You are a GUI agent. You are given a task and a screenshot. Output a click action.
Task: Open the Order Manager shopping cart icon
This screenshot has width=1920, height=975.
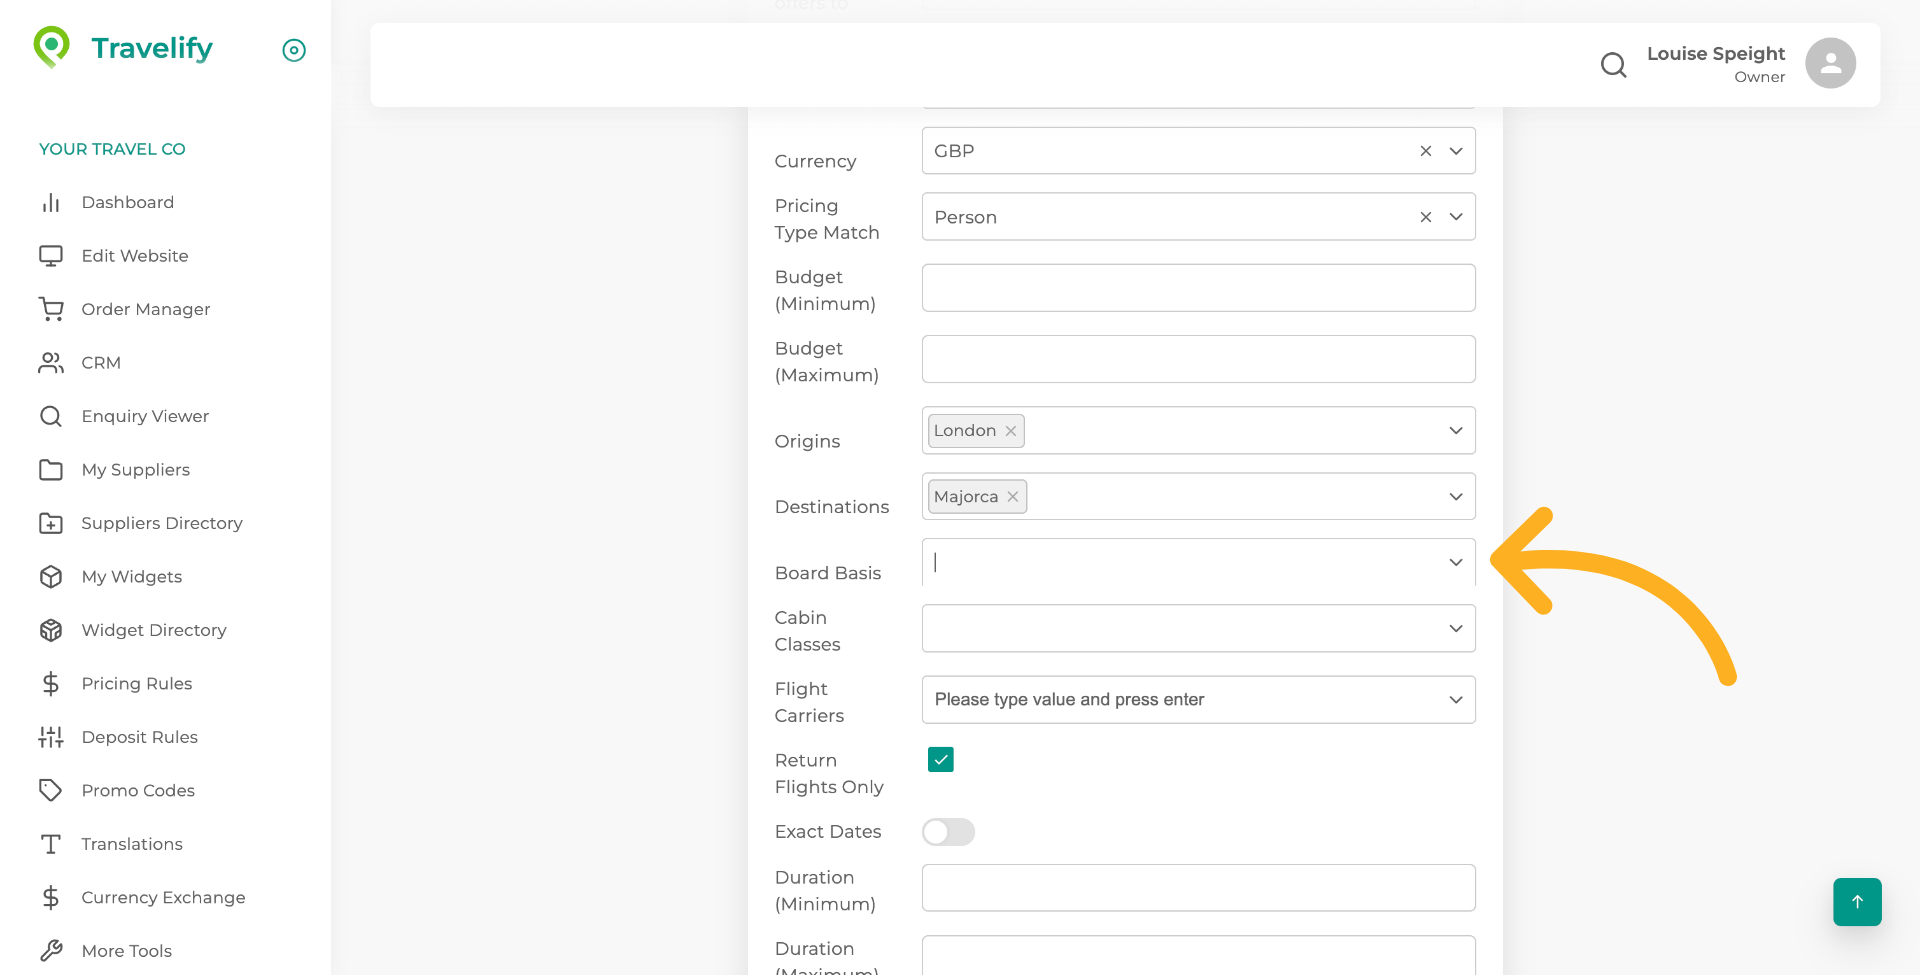(51, 309)
